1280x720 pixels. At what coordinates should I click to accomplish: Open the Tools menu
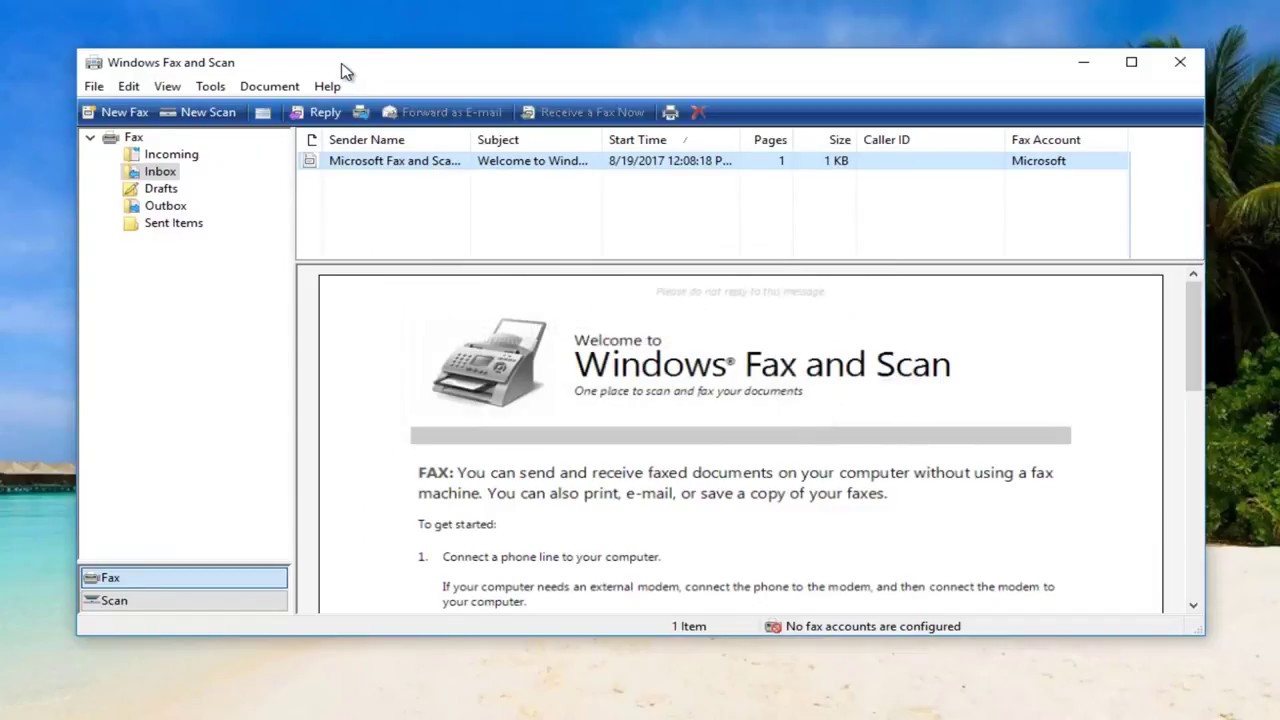210,86
